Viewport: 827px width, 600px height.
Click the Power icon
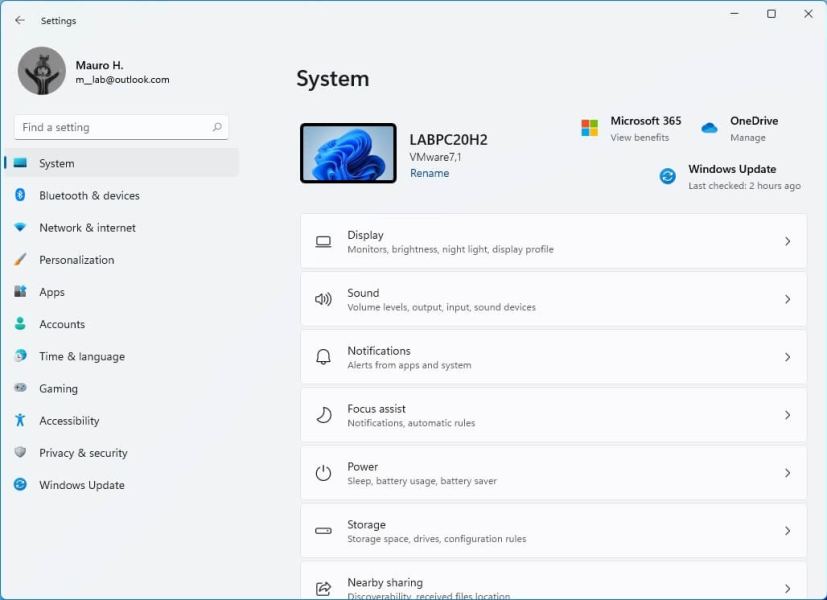(x=321, y=472)
